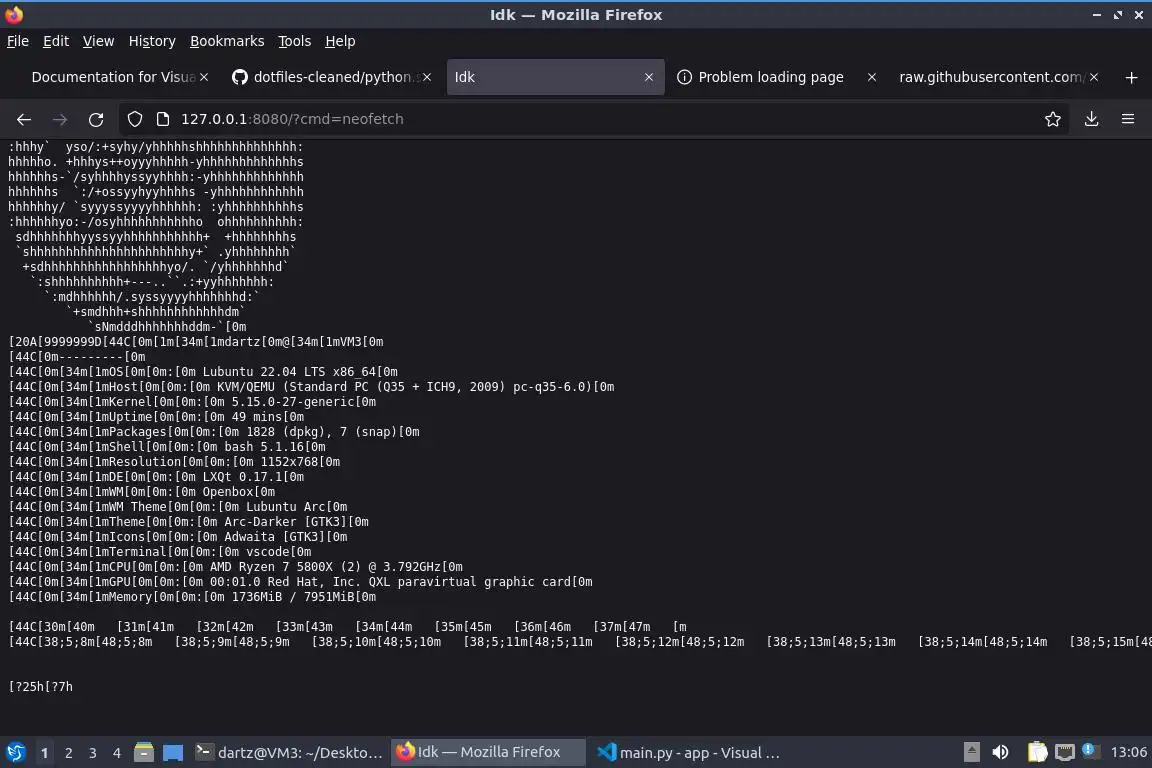
Task: Show site information page icon
Action: [163, 119]
